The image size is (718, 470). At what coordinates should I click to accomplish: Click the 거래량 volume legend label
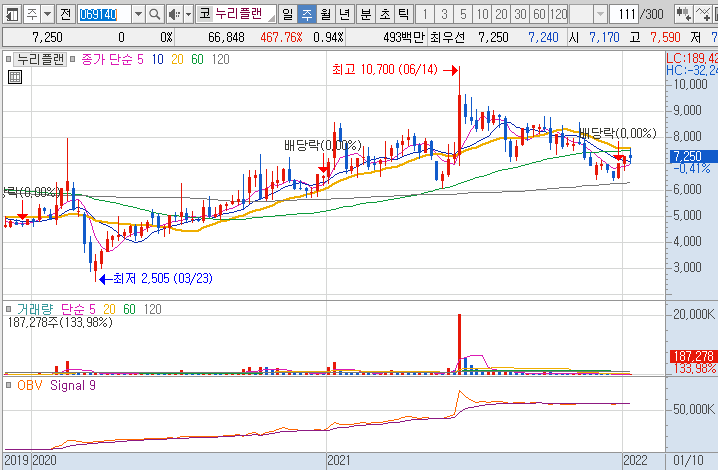point(35,309)
